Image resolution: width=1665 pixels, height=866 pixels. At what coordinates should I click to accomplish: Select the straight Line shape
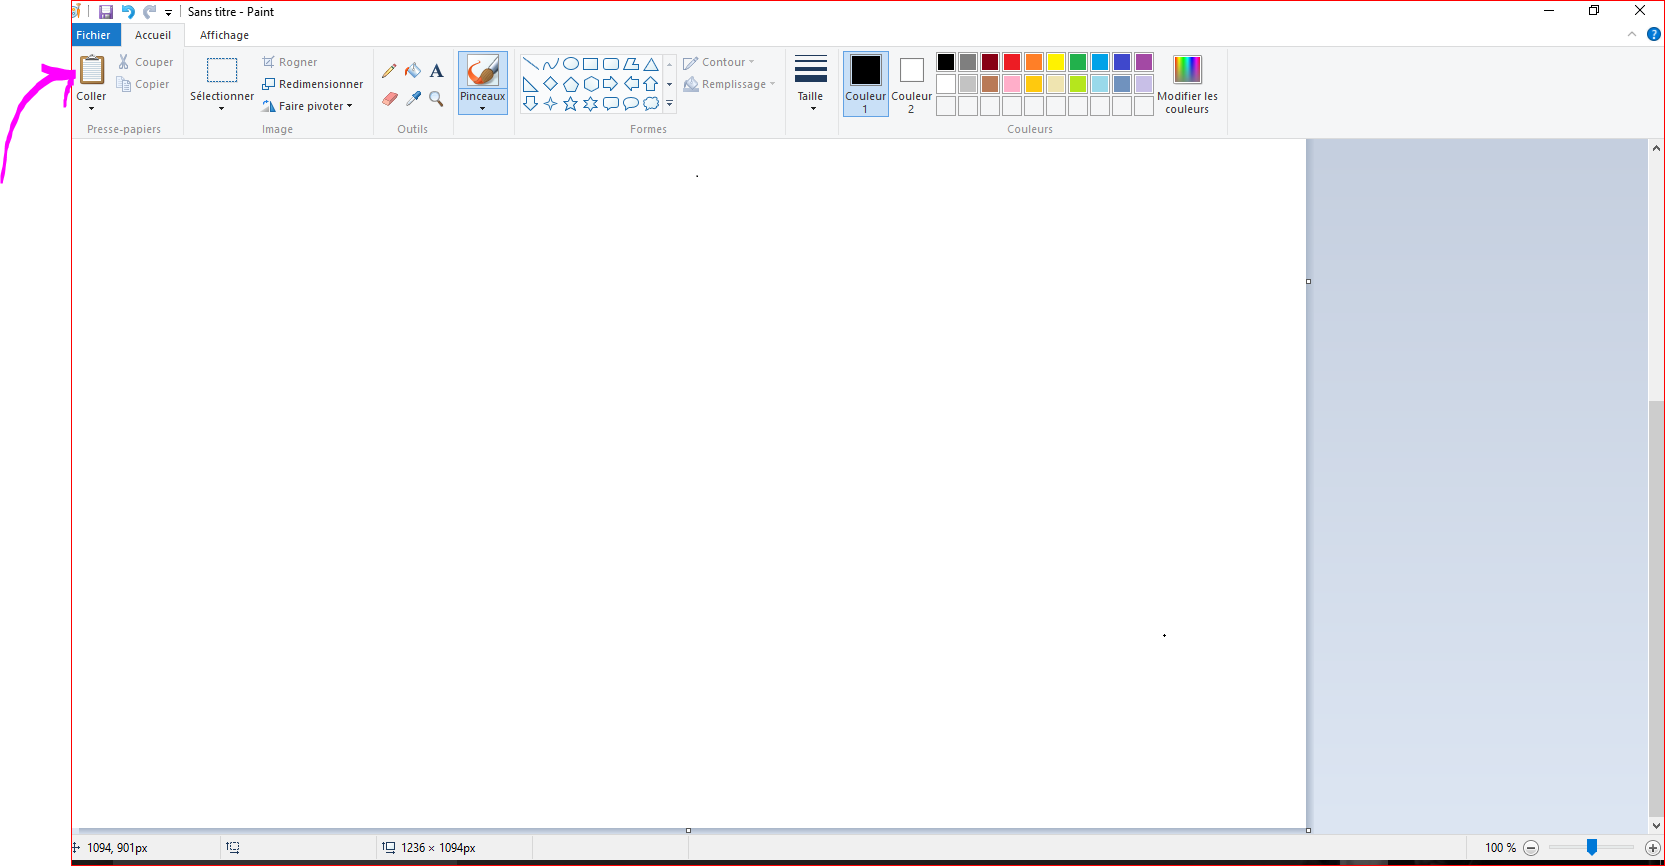pyautogui.click(x=531, y=64)
